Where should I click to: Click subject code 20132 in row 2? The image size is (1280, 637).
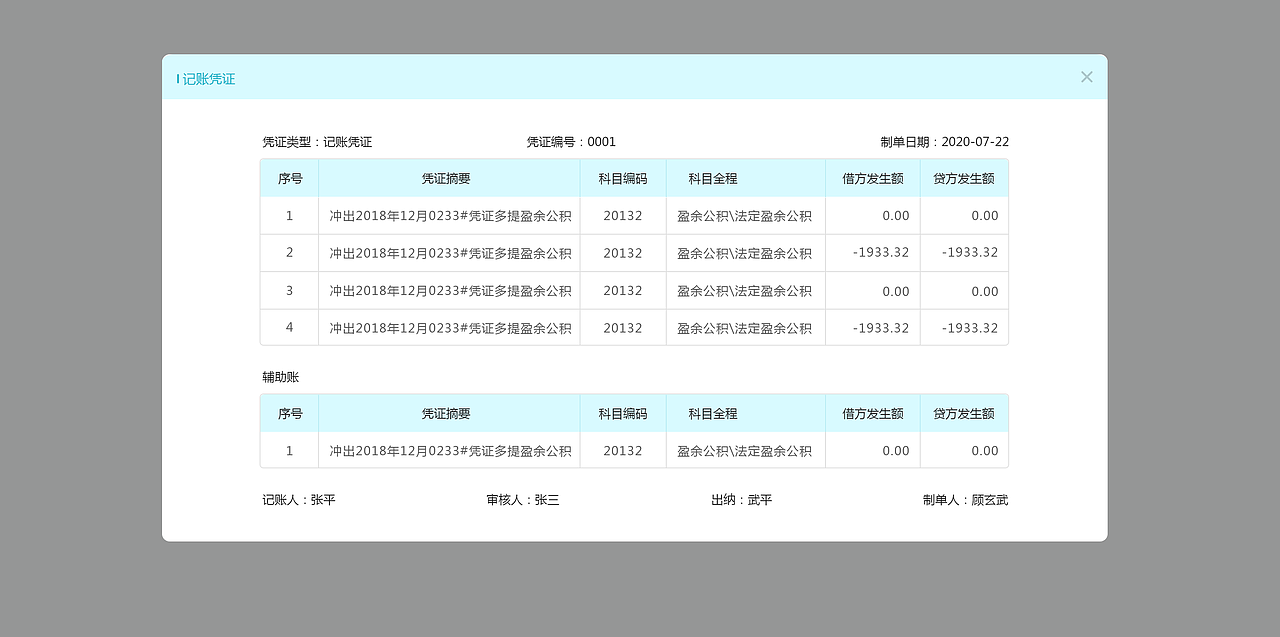622,252
